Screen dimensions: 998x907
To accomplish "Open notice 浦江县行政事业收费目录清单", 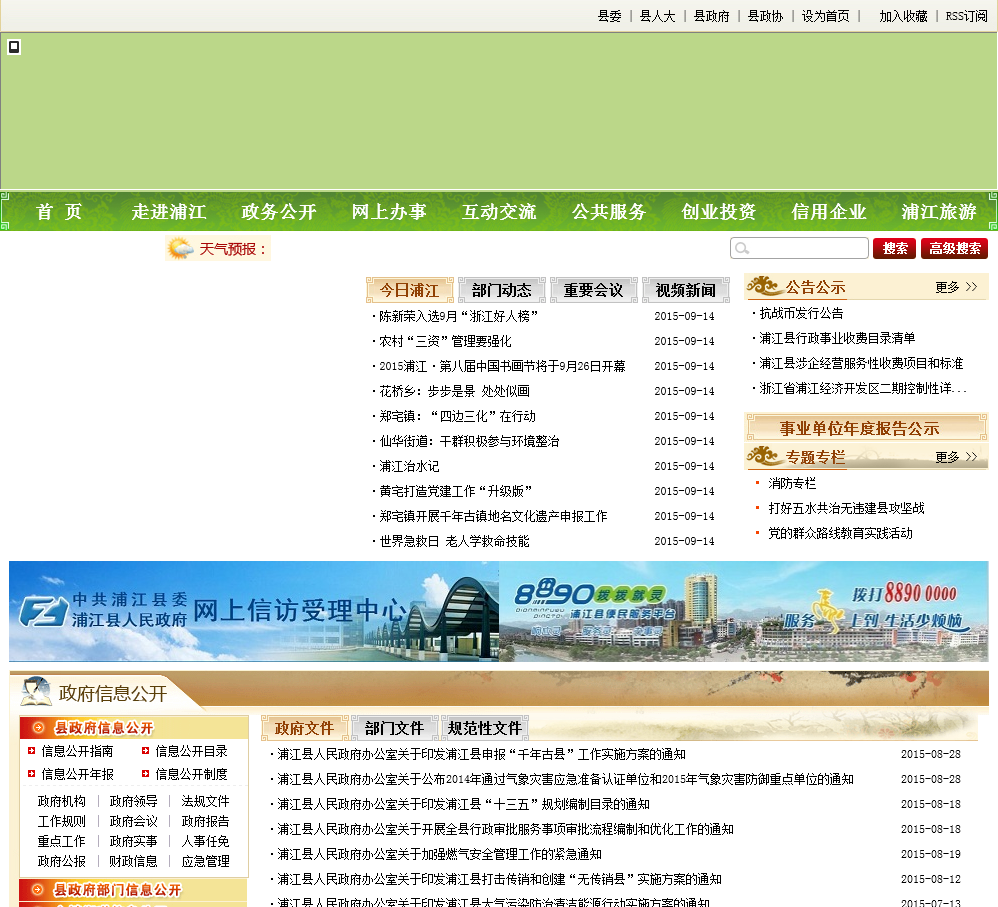I will pyautogui.click(x=837, y=338).
